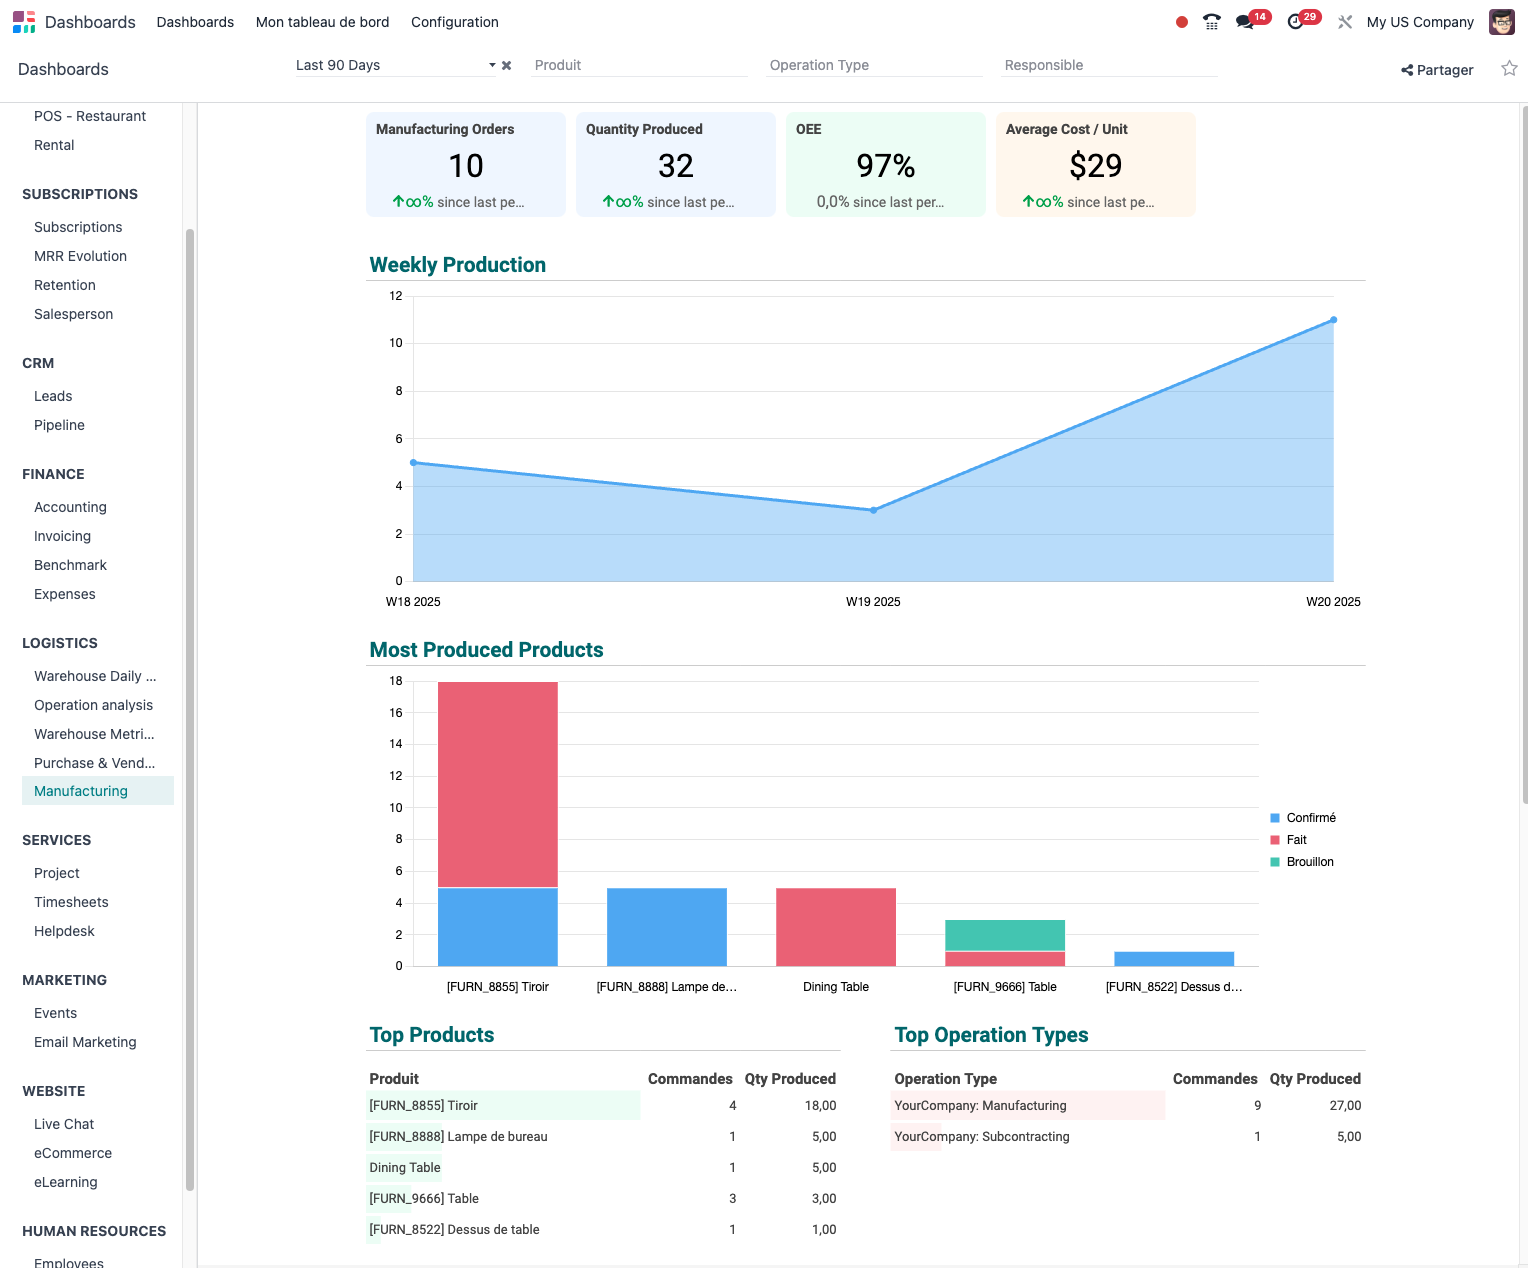Open the Configuration menu
Image resolution: width=1528 pixels, height=1268 pixels.
click(x=455, y=22)
